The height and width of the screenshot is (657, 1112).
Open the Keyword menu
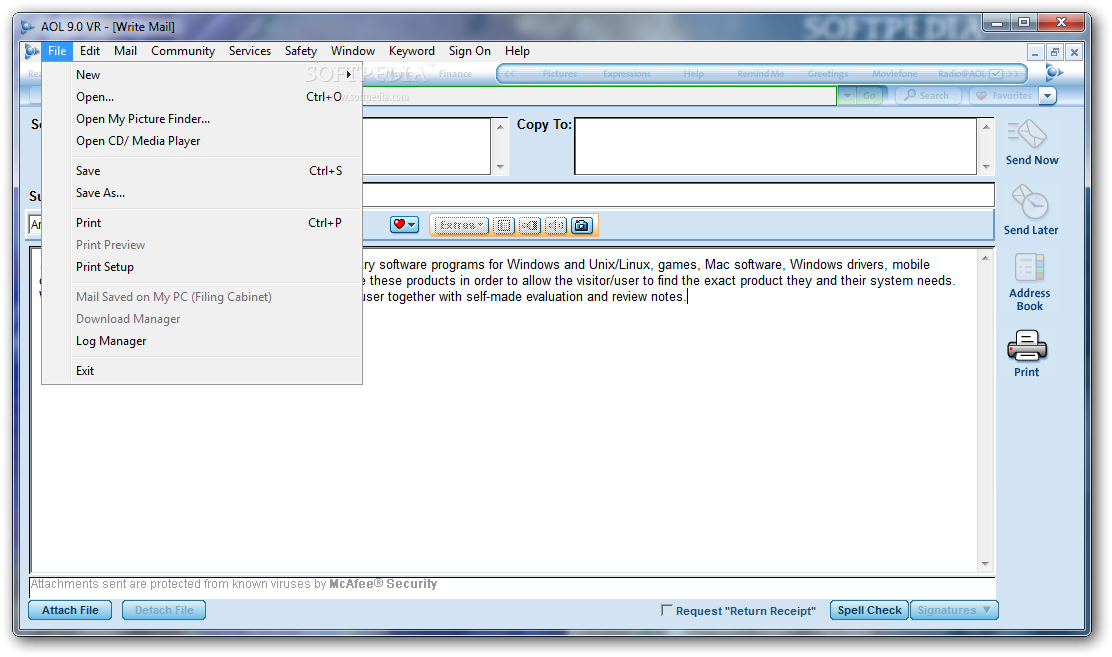coord(411,51)
